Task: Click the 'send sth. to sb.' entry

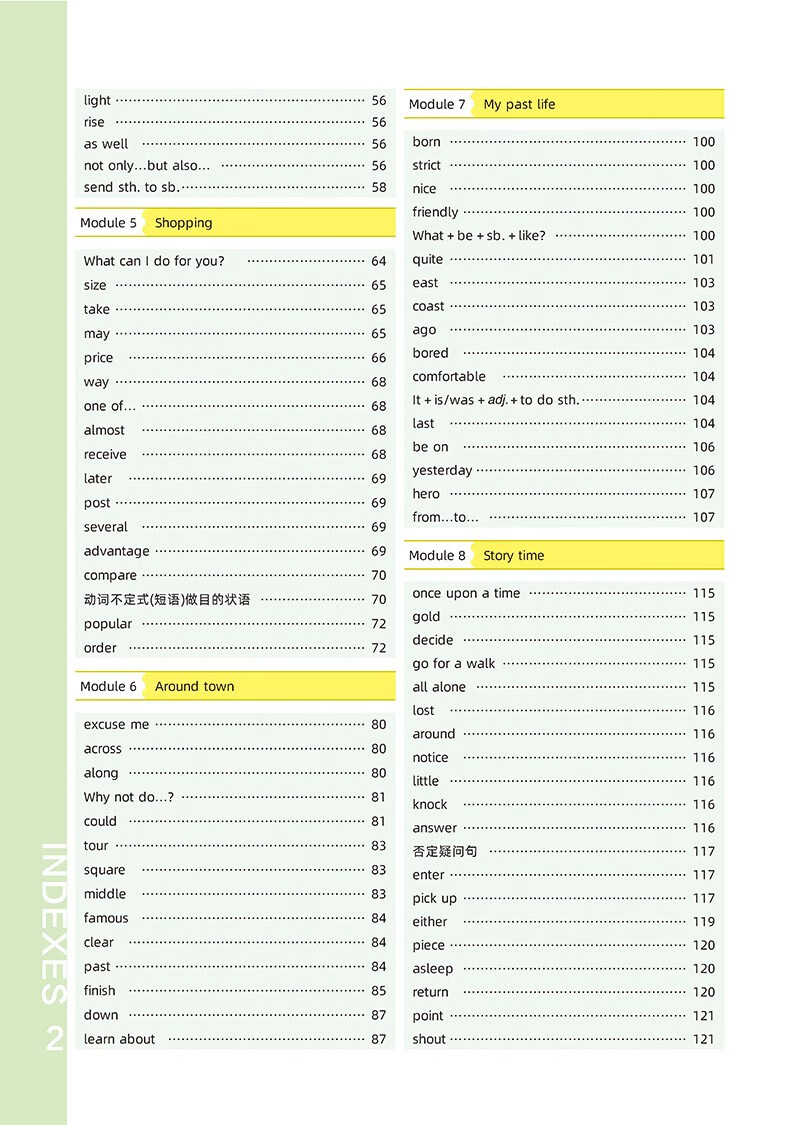Action: [132, 187]
